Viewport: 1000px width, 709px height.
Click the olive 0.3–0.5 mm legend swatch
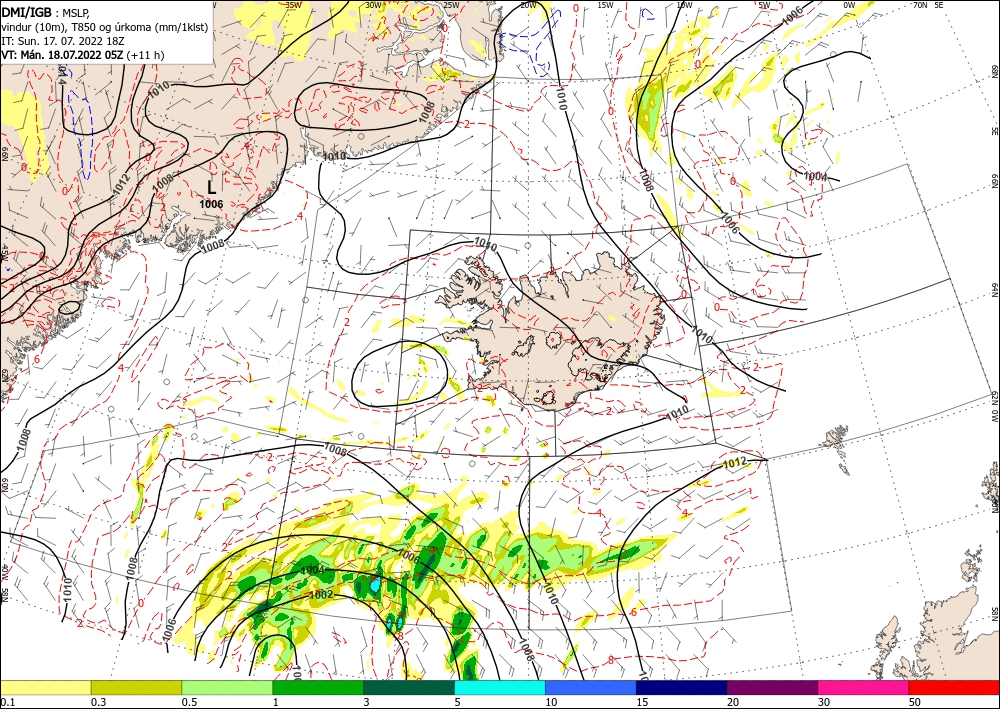(136, 687)
